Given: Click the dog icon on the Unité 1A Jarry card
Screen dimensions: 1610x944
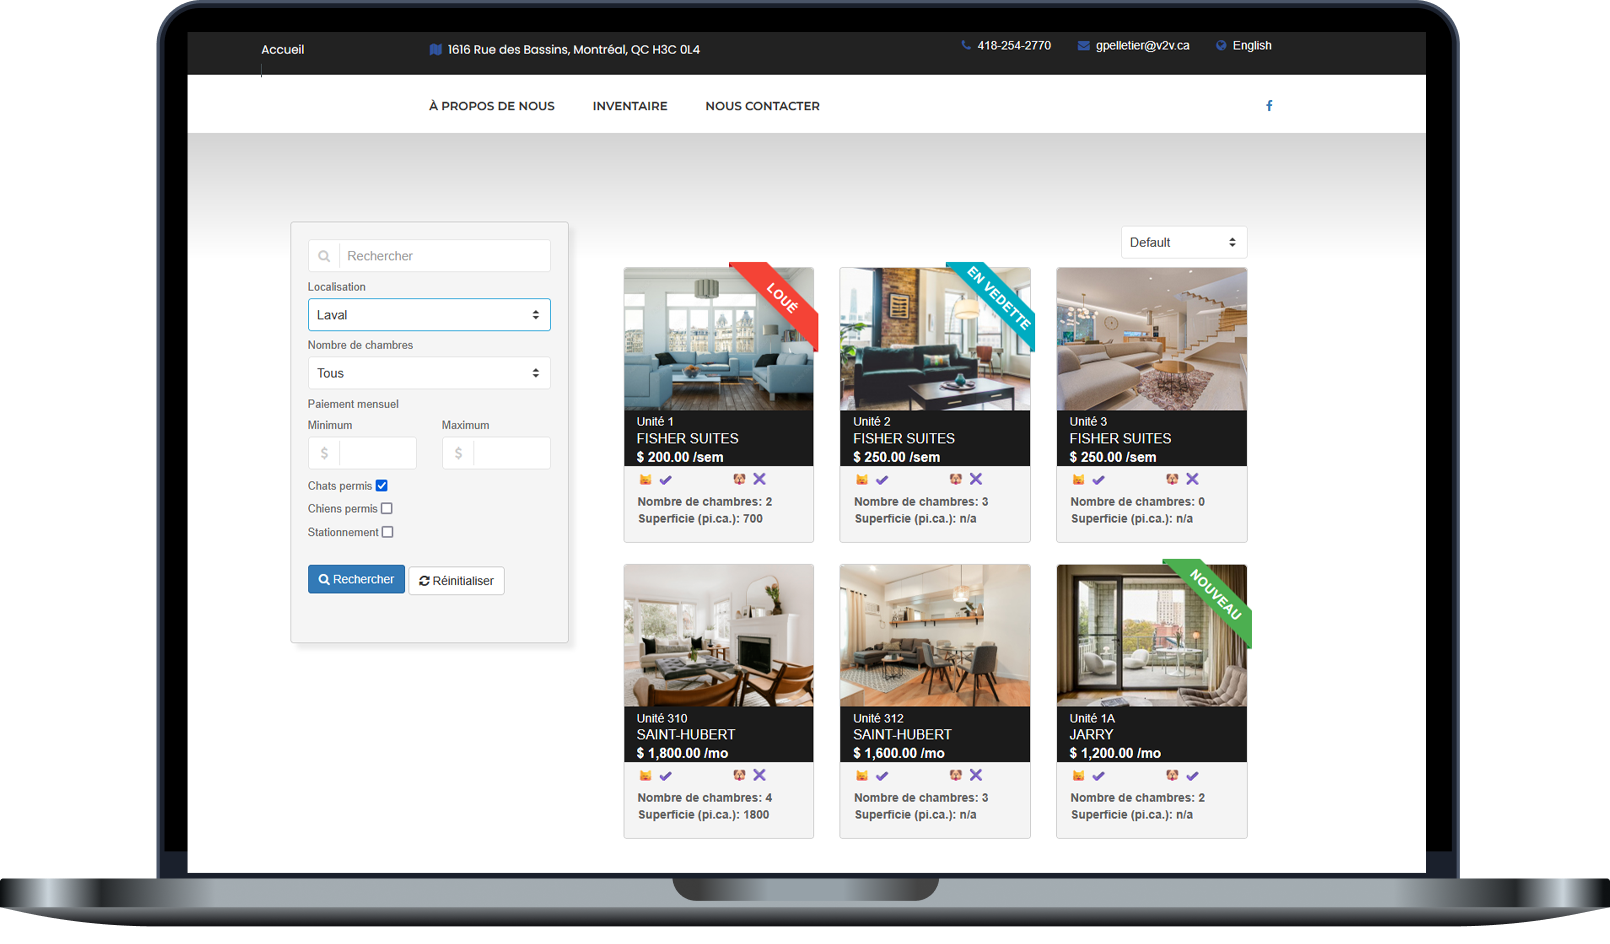Looking at the screenshot, I should 1171,776.
